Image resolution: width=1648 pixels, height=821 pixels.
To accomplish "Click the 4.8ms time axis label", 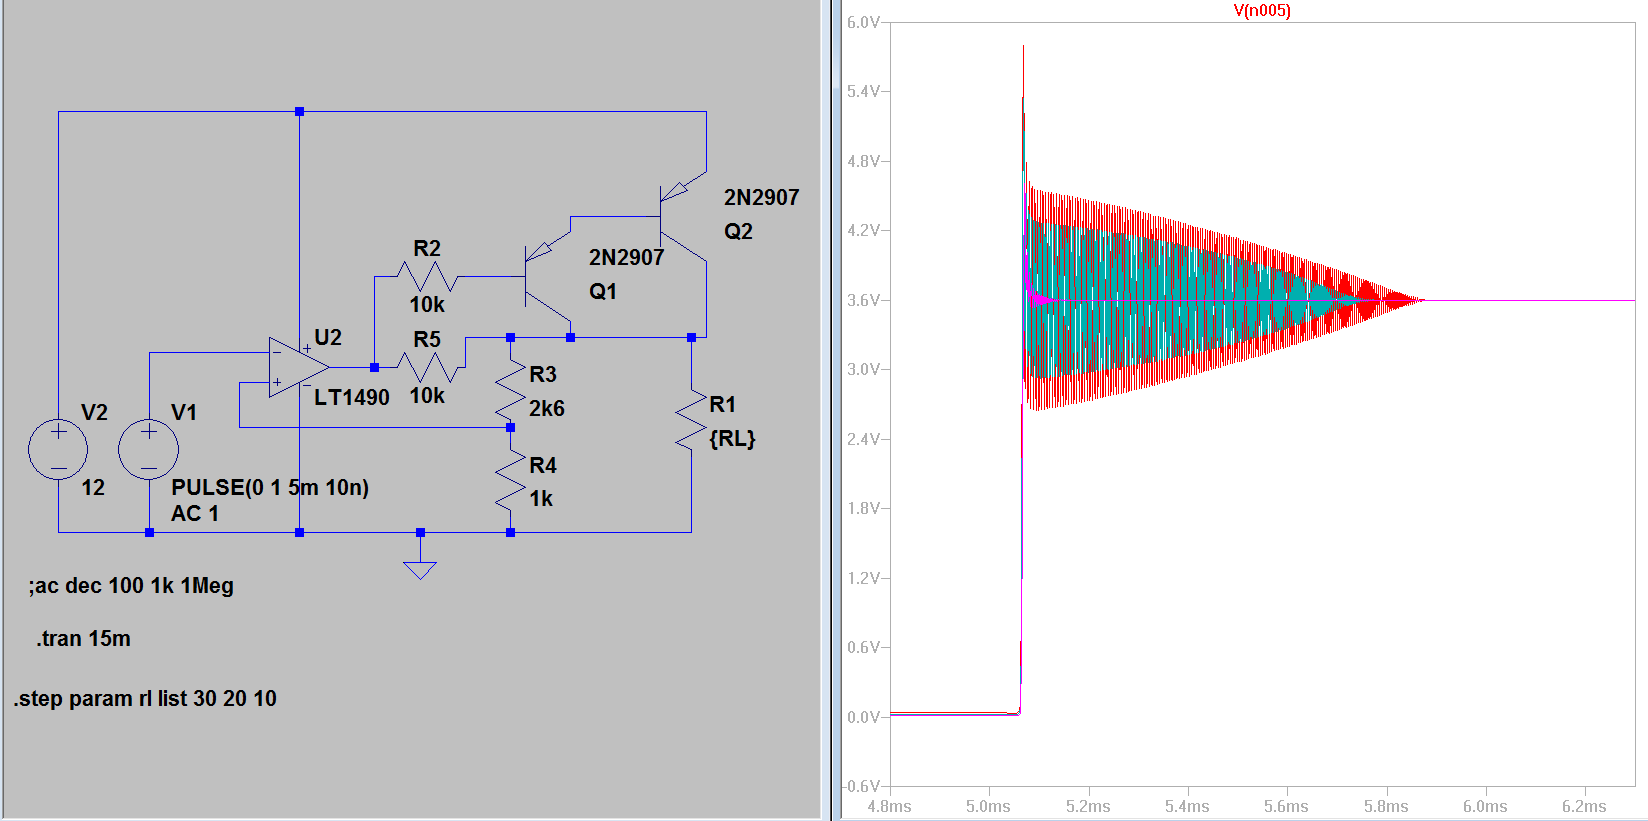I will 889,806.
